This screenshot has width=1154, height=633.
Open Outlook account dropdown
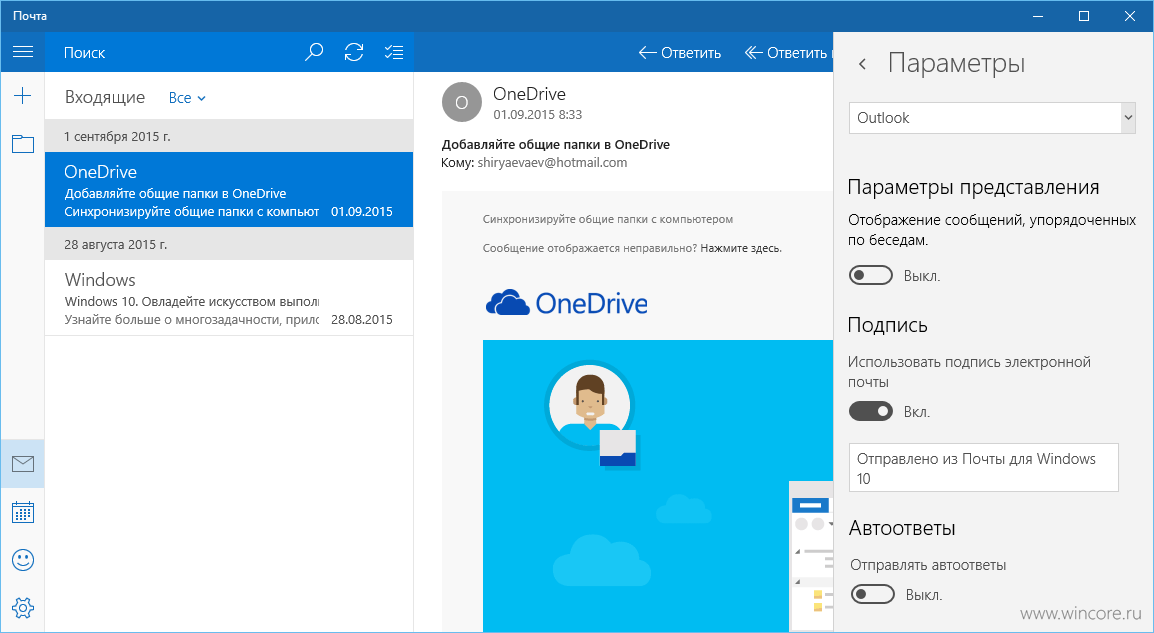[992, 118]
